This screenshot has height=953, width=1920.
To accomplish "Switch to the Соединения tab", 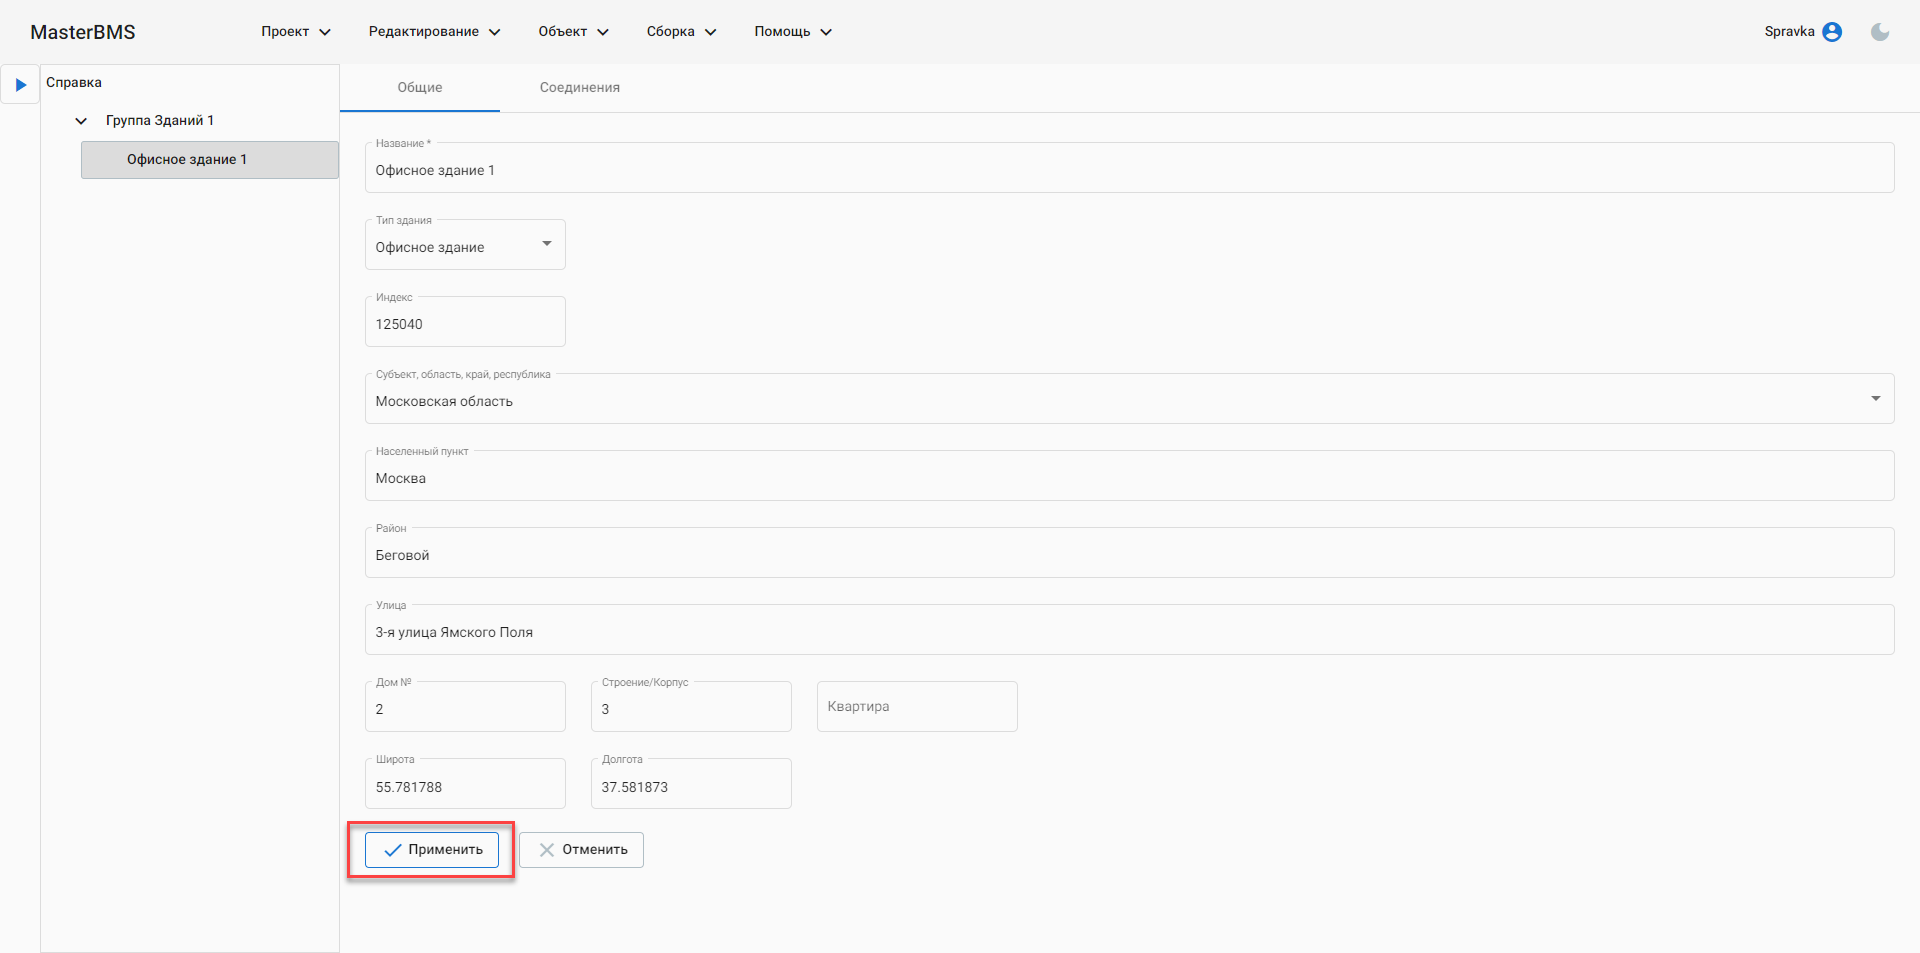I will coord(579,88).
